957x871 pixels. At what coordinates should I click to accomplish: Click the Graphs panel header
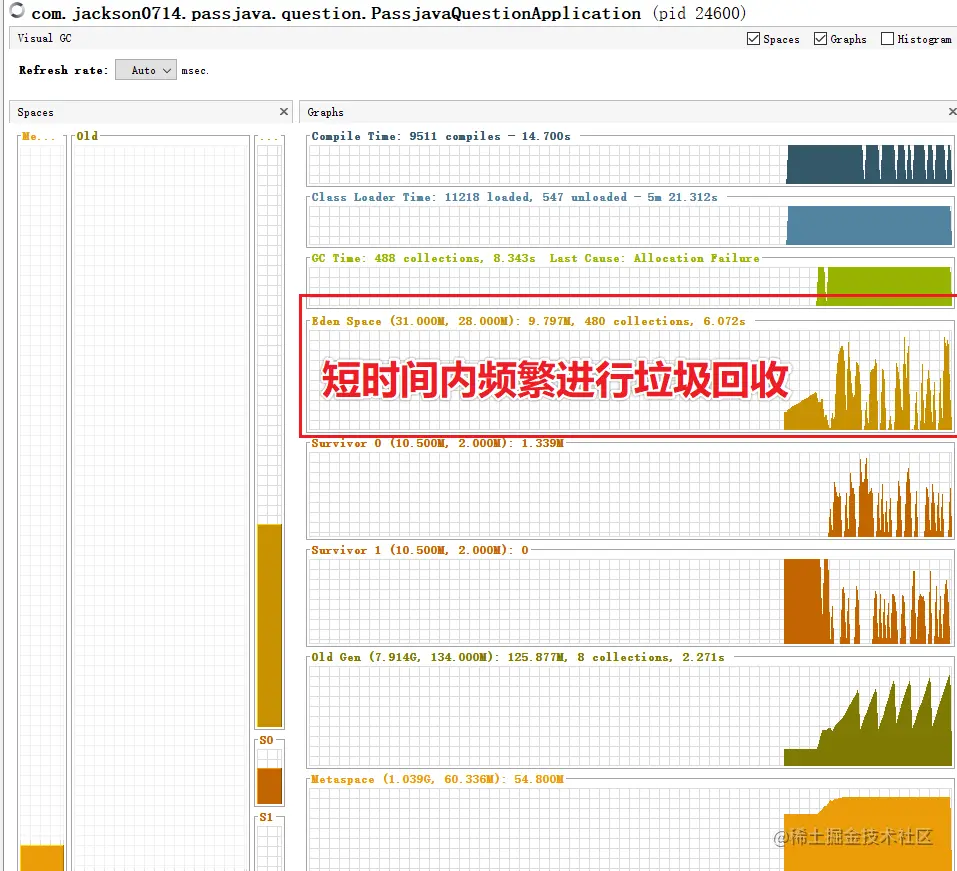tap(628, 112)
